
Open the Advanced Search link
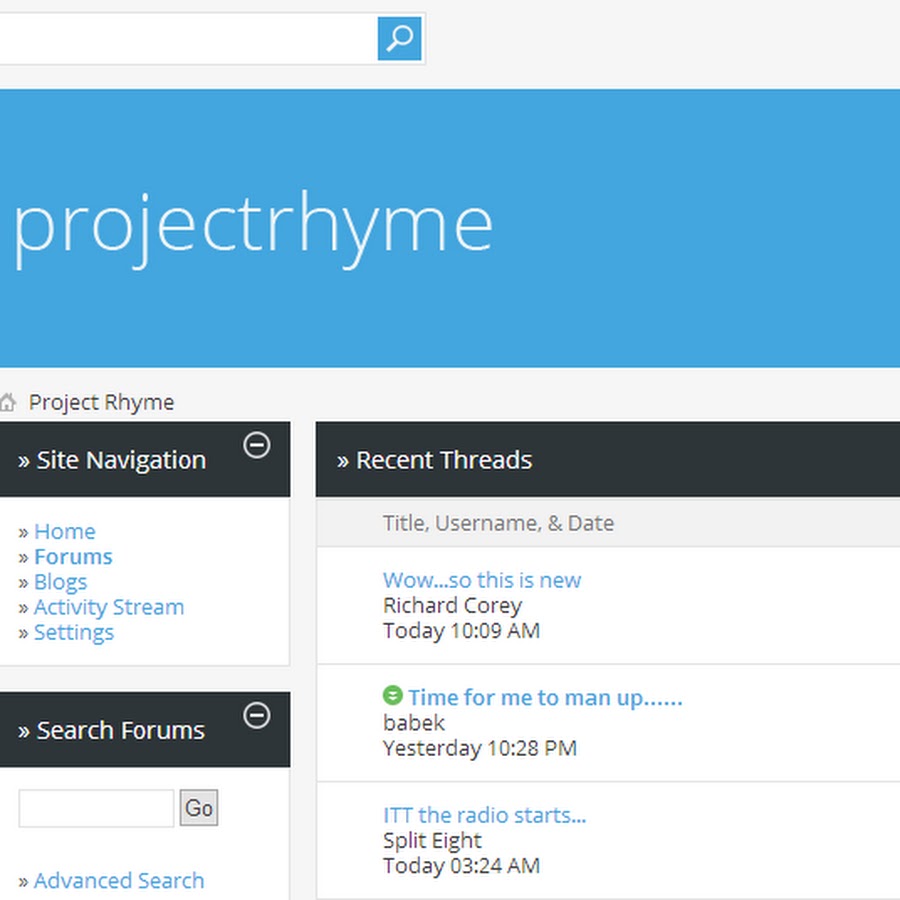119,880
